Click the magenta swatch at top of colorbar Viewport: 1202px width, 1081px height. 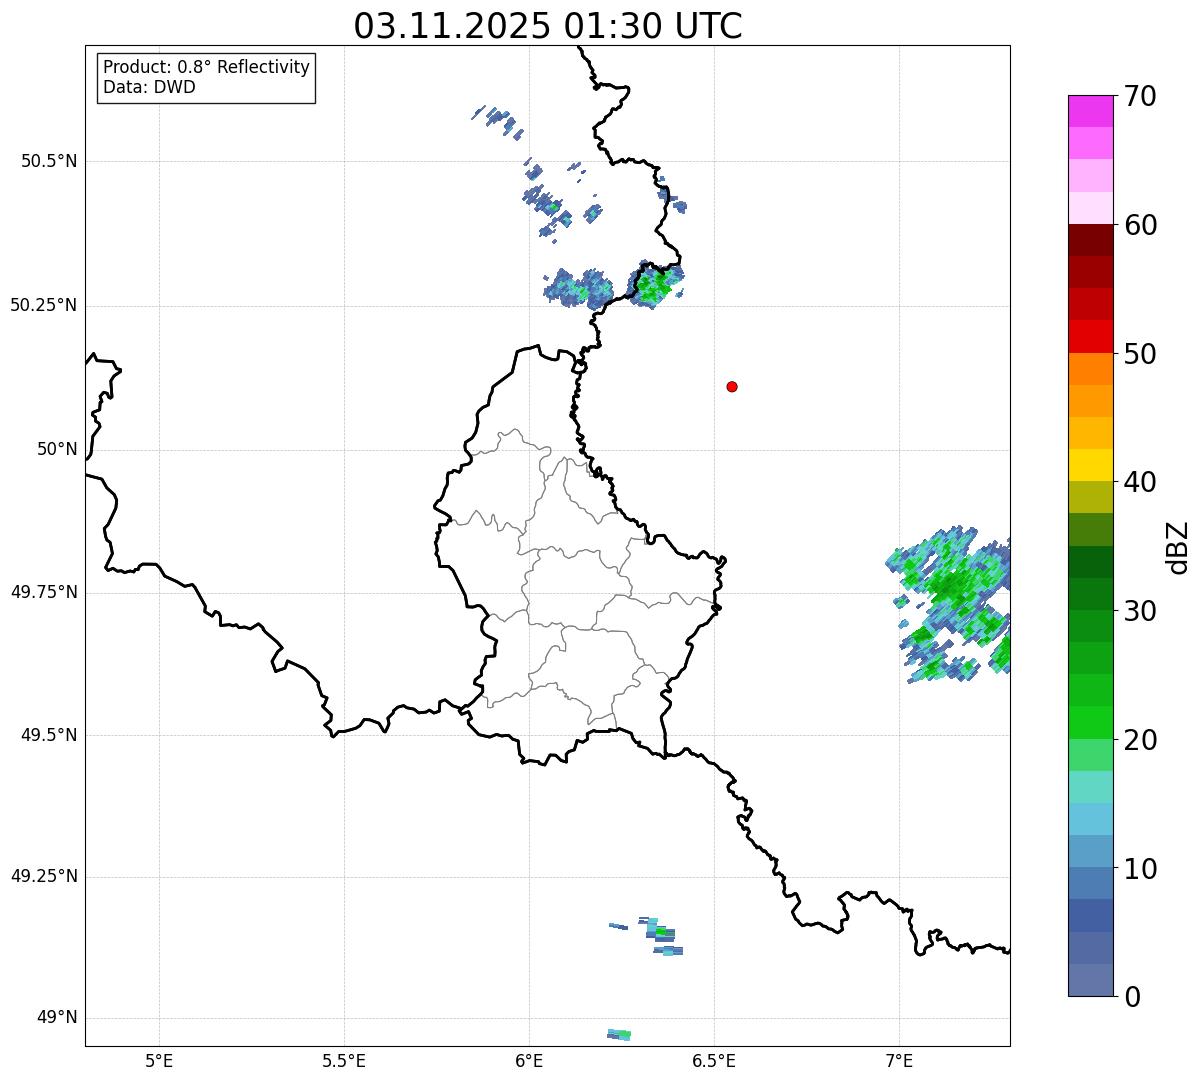tap(1090, 111)
